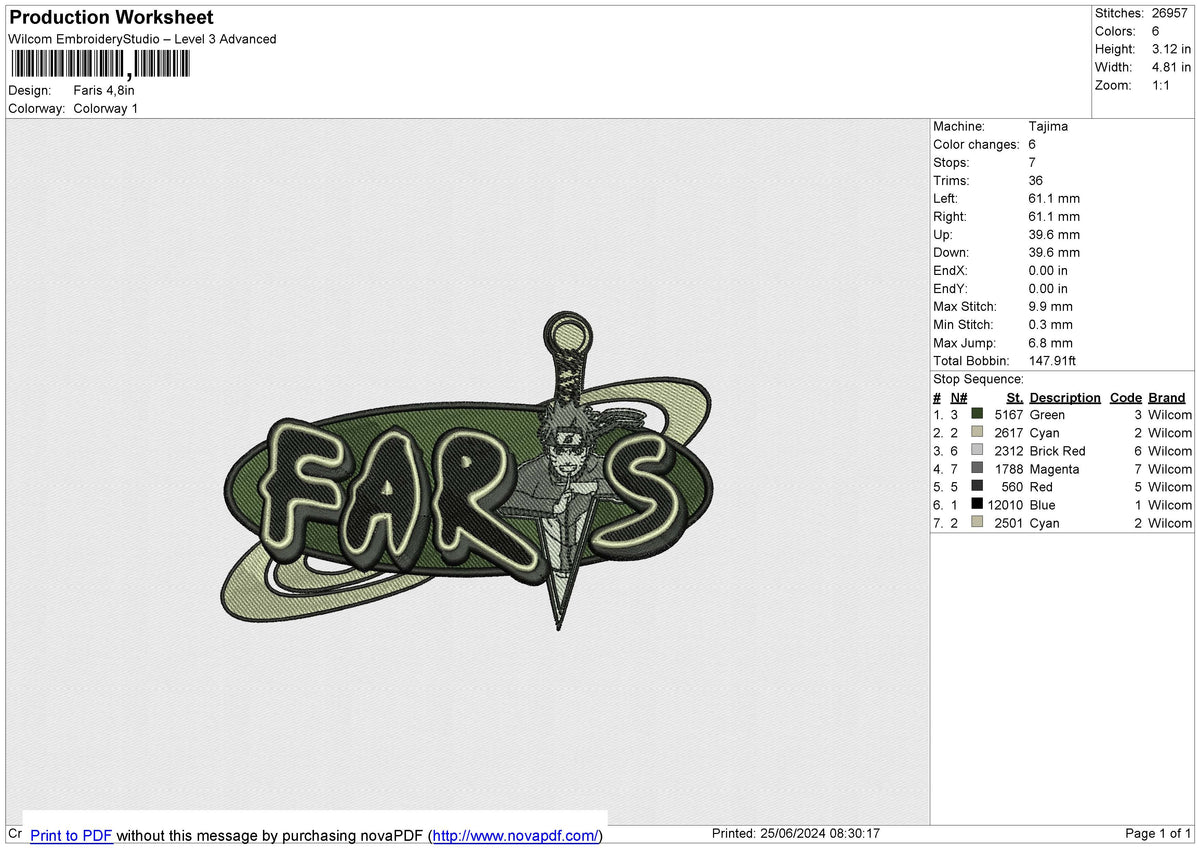The image size is (1200, 848).
Task: Select the Max Stitch value 9.9 mm
Action: coord(1050,306)
